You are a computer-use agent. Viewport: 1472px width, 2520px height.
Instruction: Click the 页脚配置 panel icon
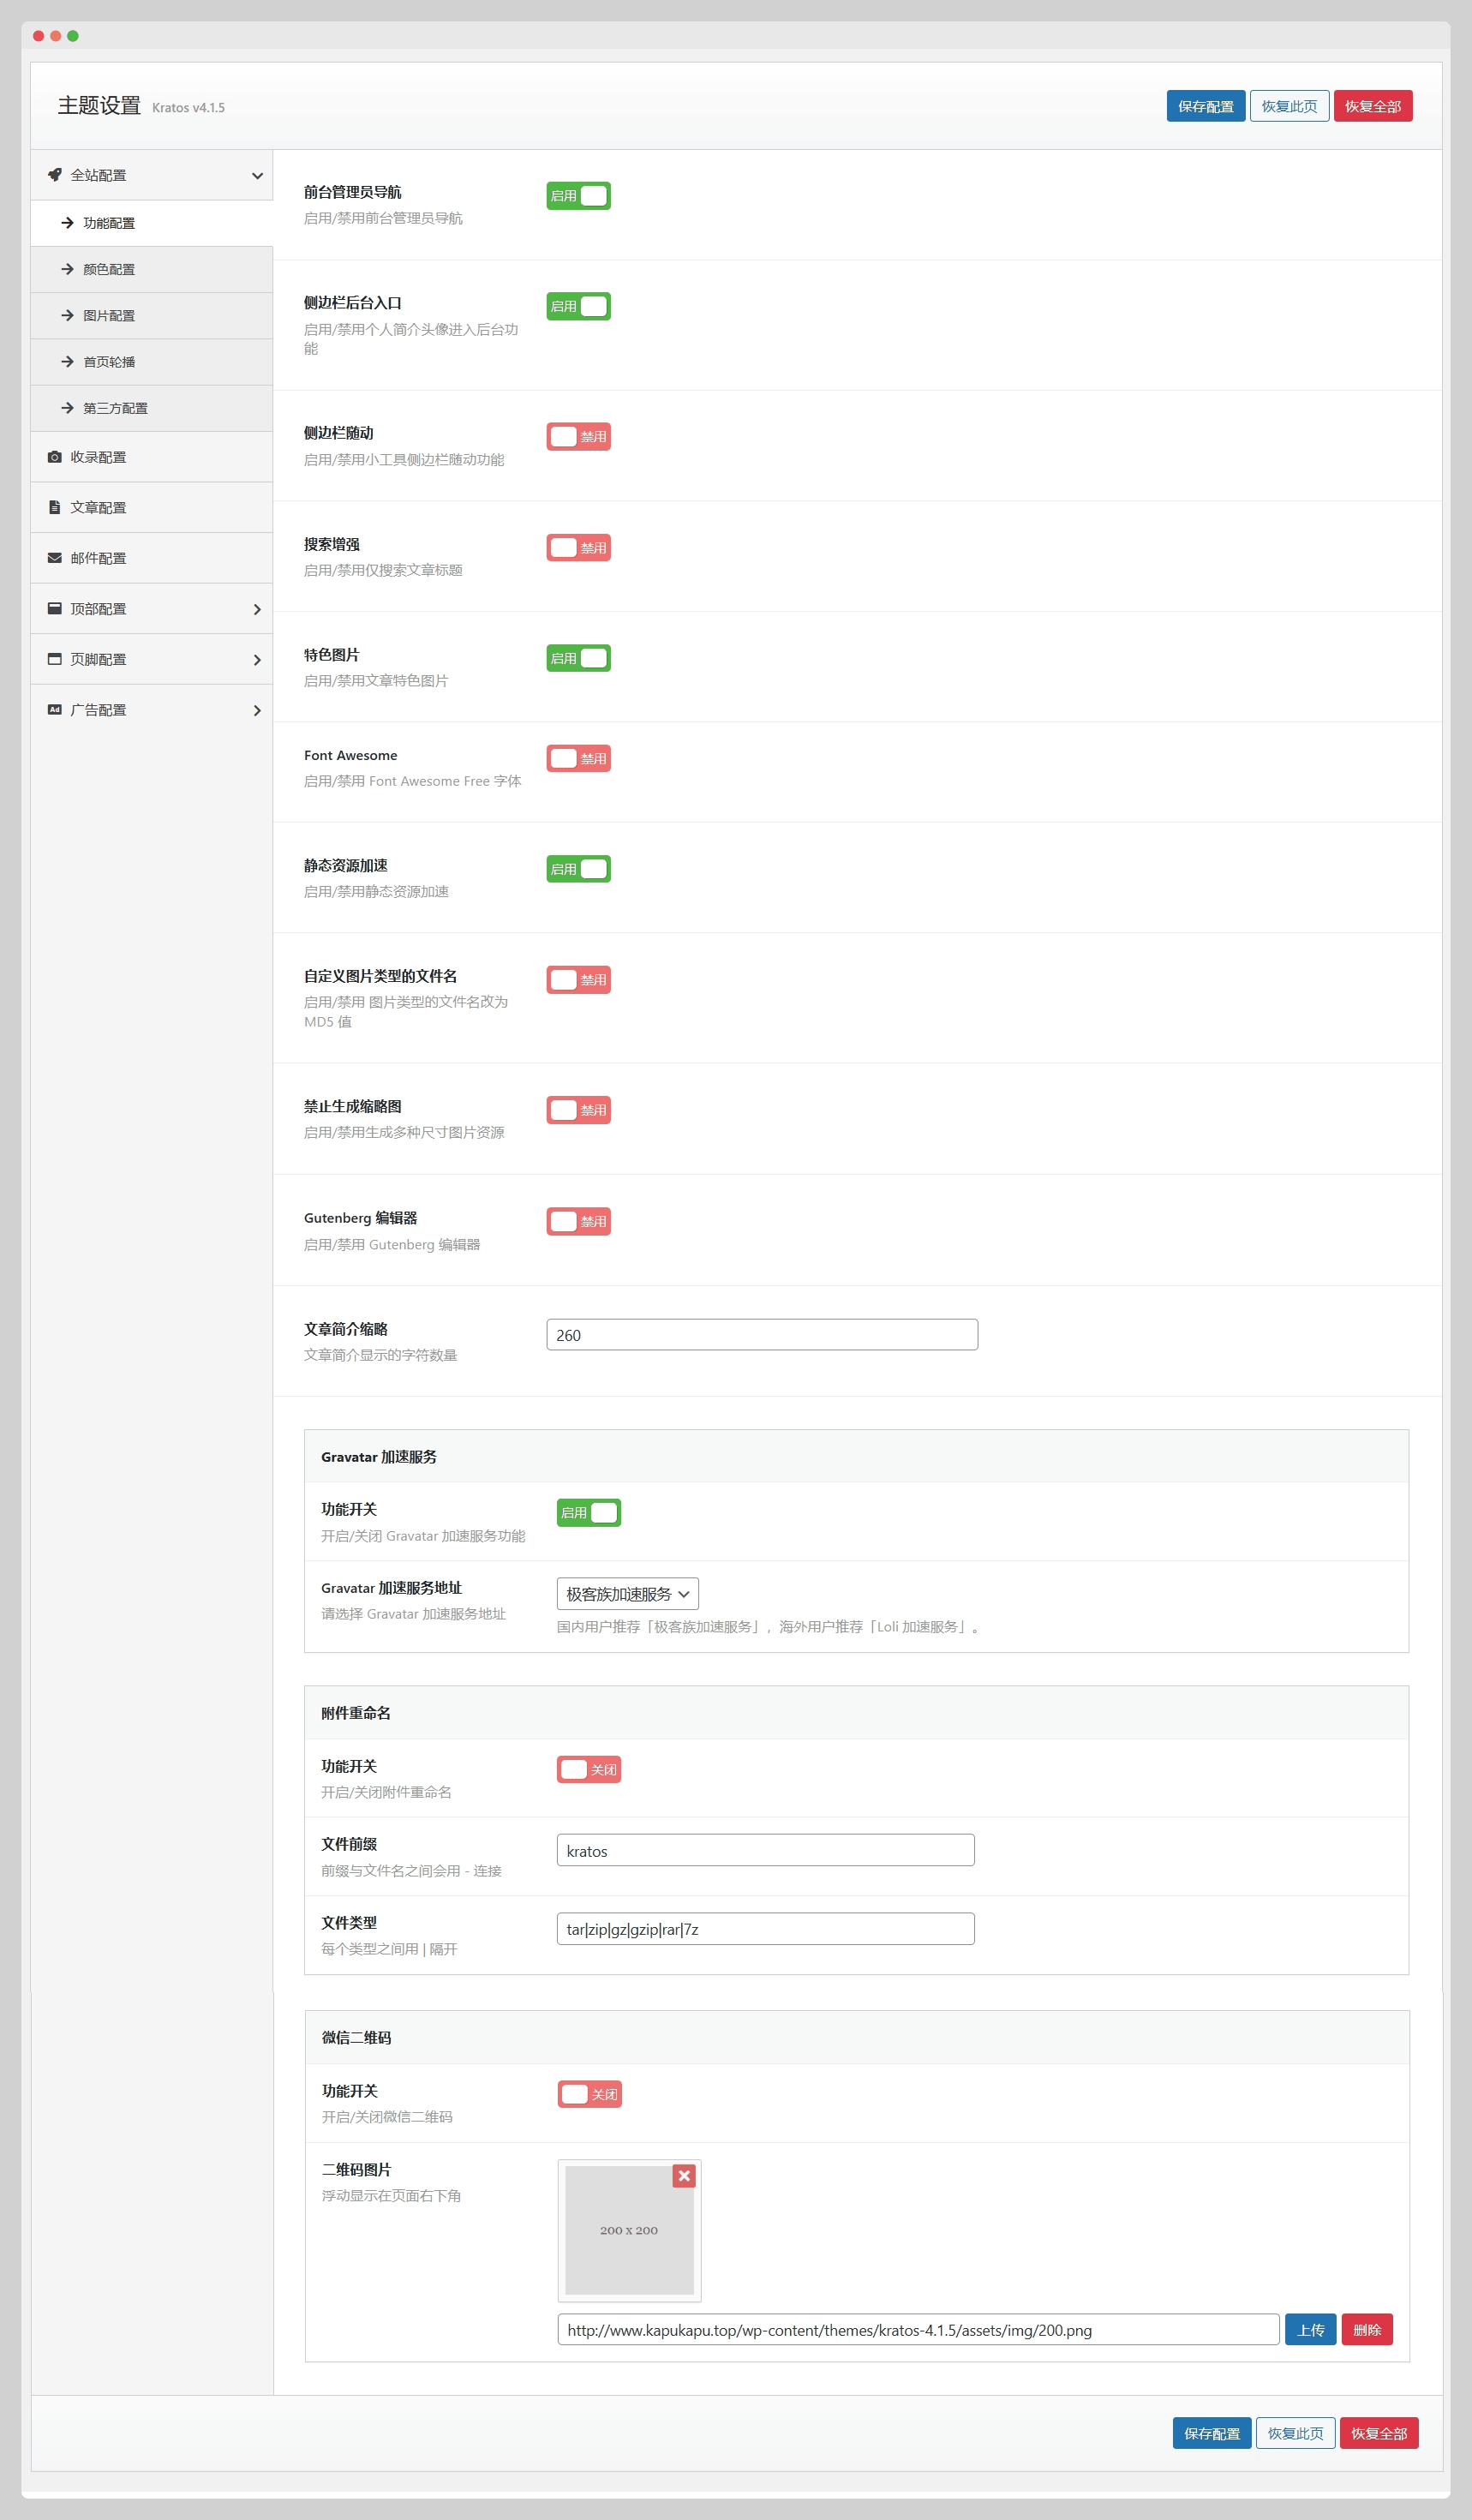tap(55, 659)
